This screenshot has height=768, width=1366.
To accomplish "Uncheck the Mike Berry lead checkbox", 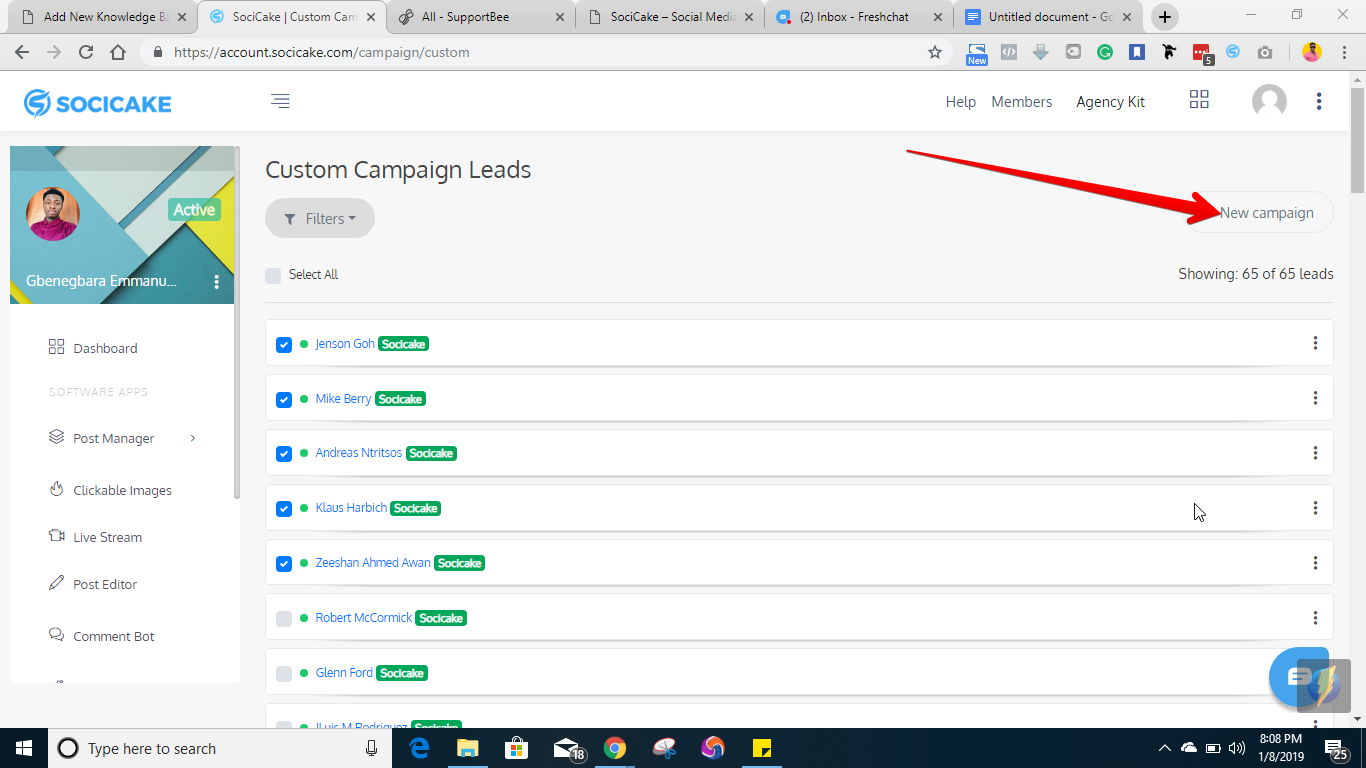I will pyautogui.click(x=284, y=399).
